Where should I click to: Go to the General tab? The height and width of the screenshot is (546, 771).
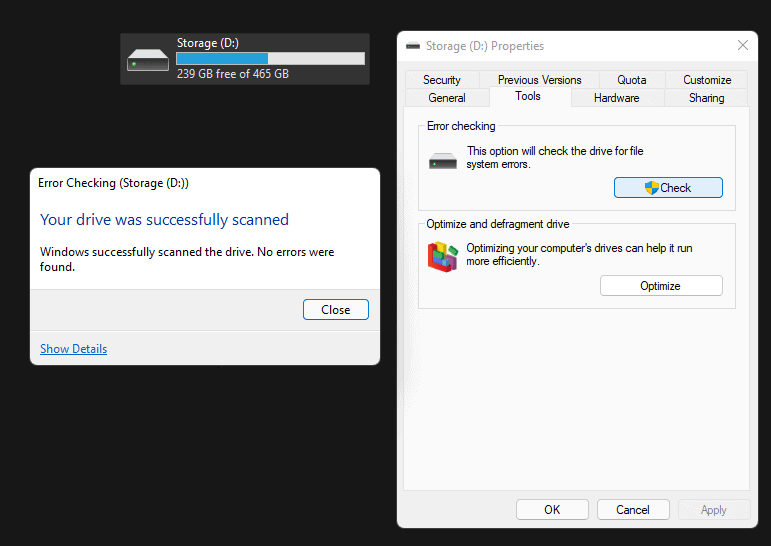click(446, 98)
